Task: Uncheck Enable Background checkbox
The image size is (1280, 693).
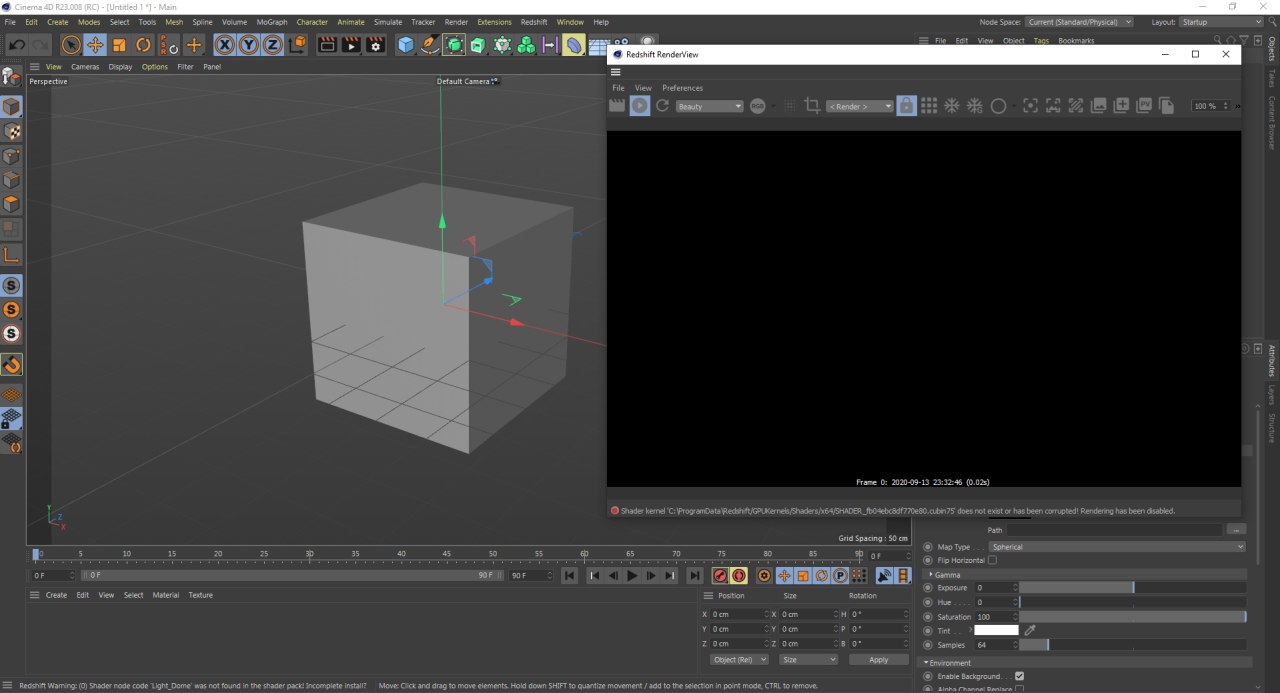Action: [1019, 677]
